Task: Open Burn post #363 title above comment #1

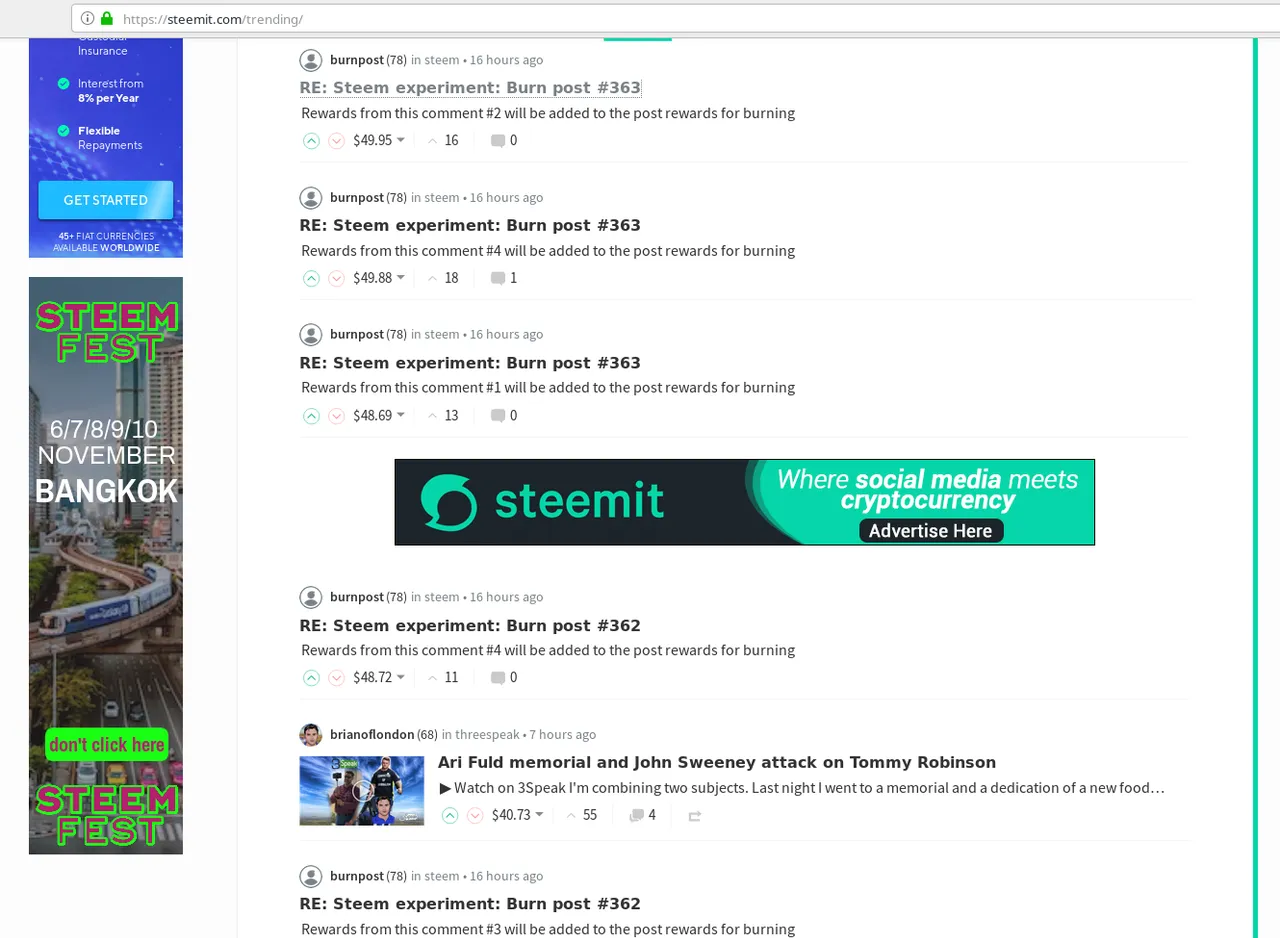Action: [x=470, y=363]
